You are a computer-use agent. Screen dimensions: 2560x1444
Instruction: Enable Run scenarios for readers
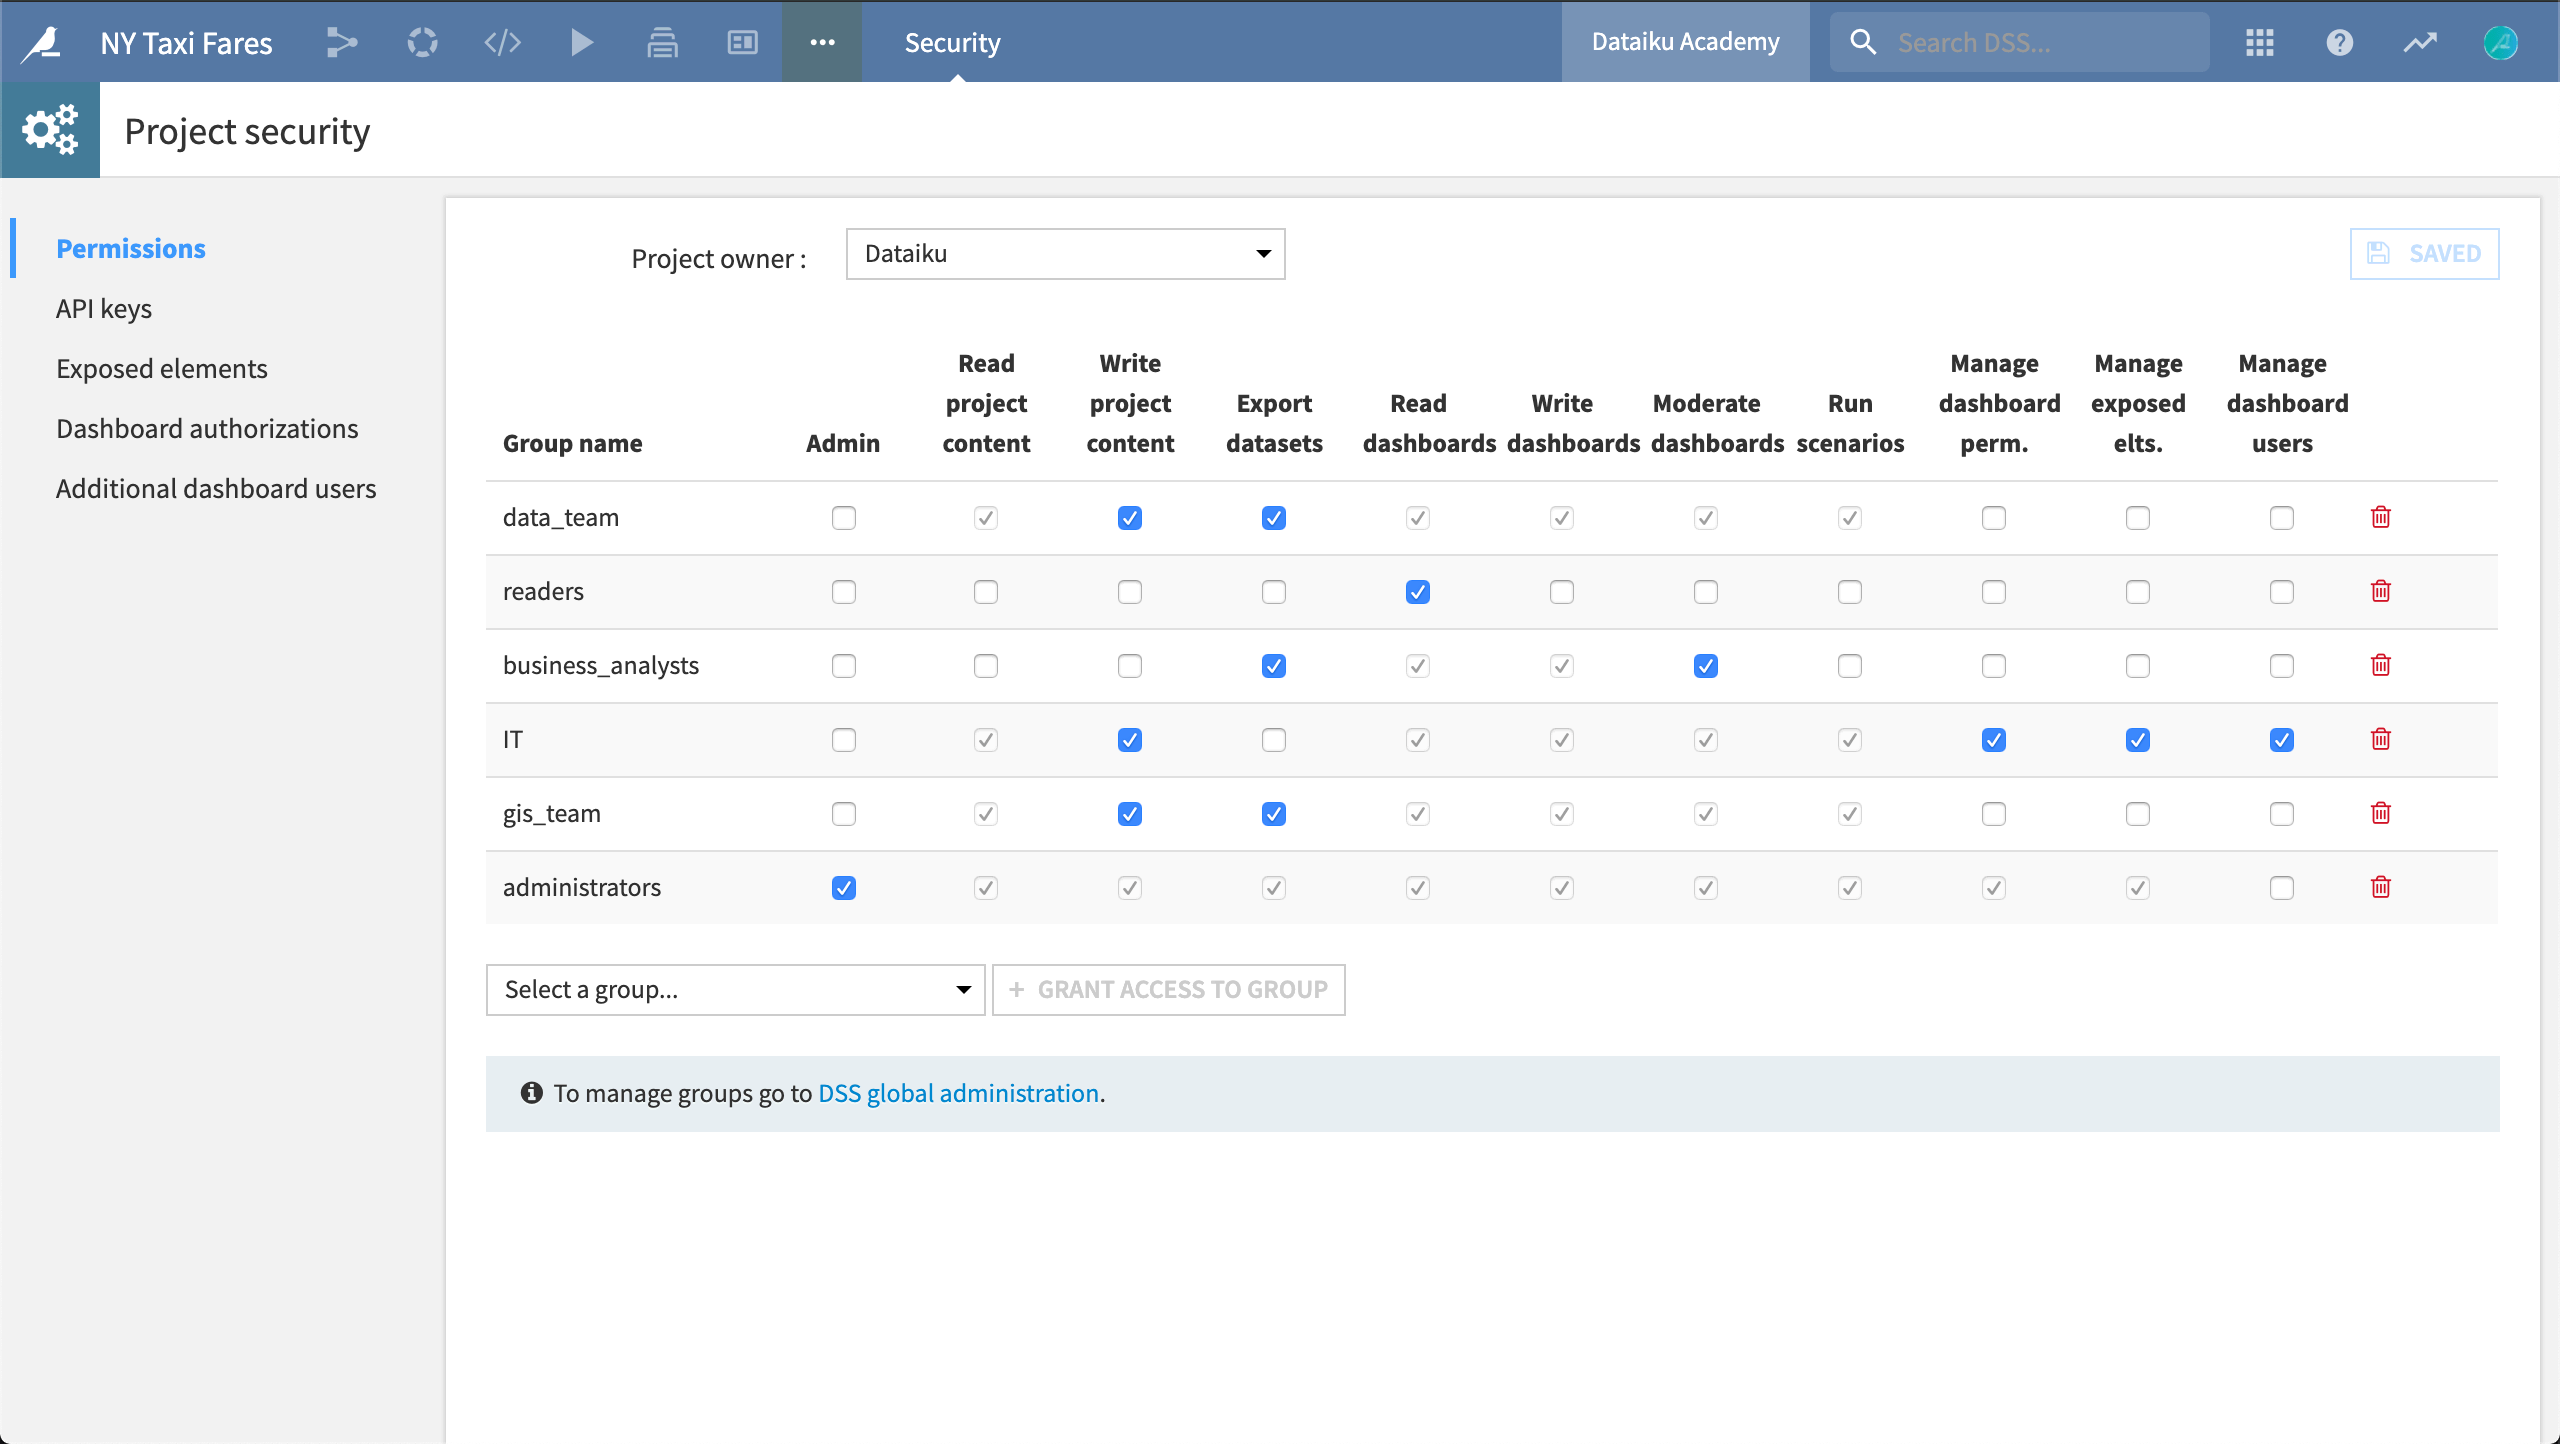click(x=1850, y=592)
